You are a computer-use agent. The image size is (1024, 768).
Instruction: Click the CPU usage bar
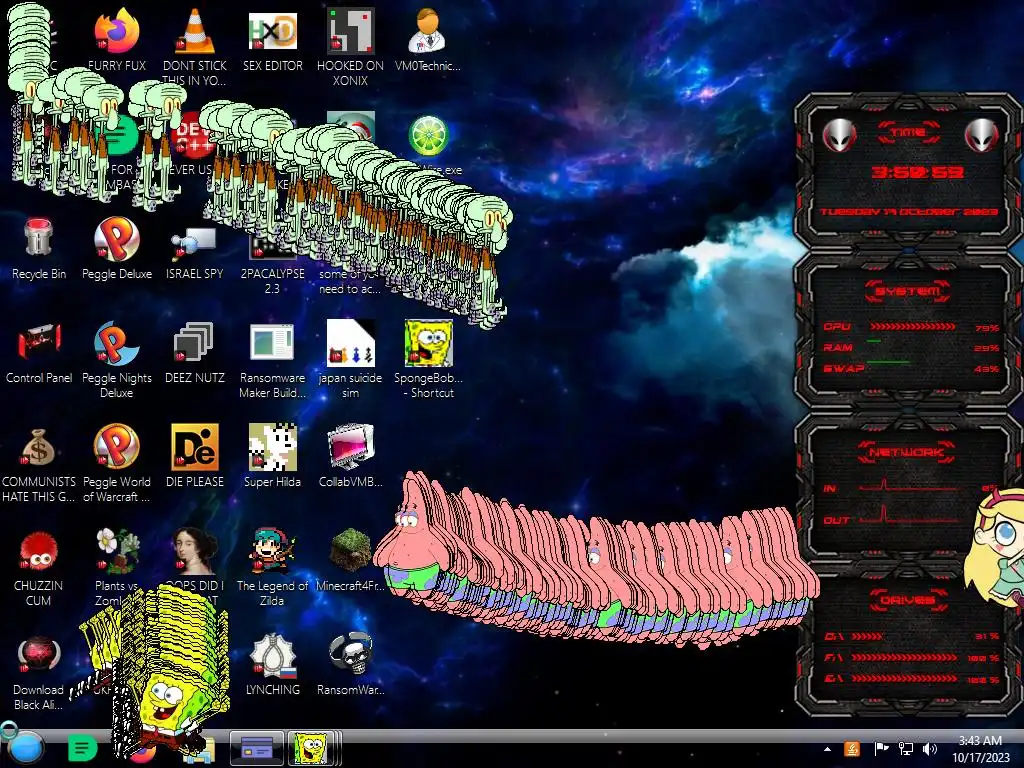[912, 326]
